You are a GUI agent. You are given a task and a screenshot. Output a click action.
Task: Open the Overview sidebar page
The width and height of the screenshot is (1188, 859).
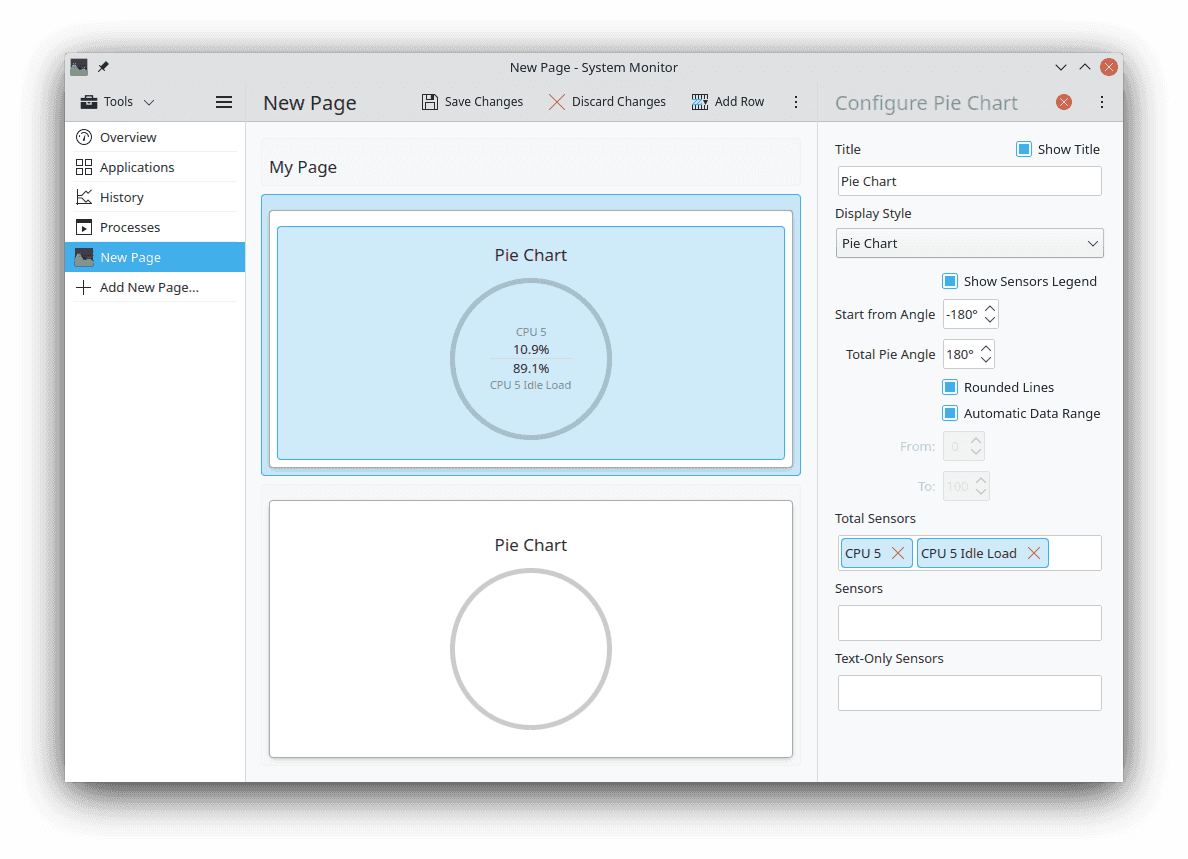[x=127, y=137]
